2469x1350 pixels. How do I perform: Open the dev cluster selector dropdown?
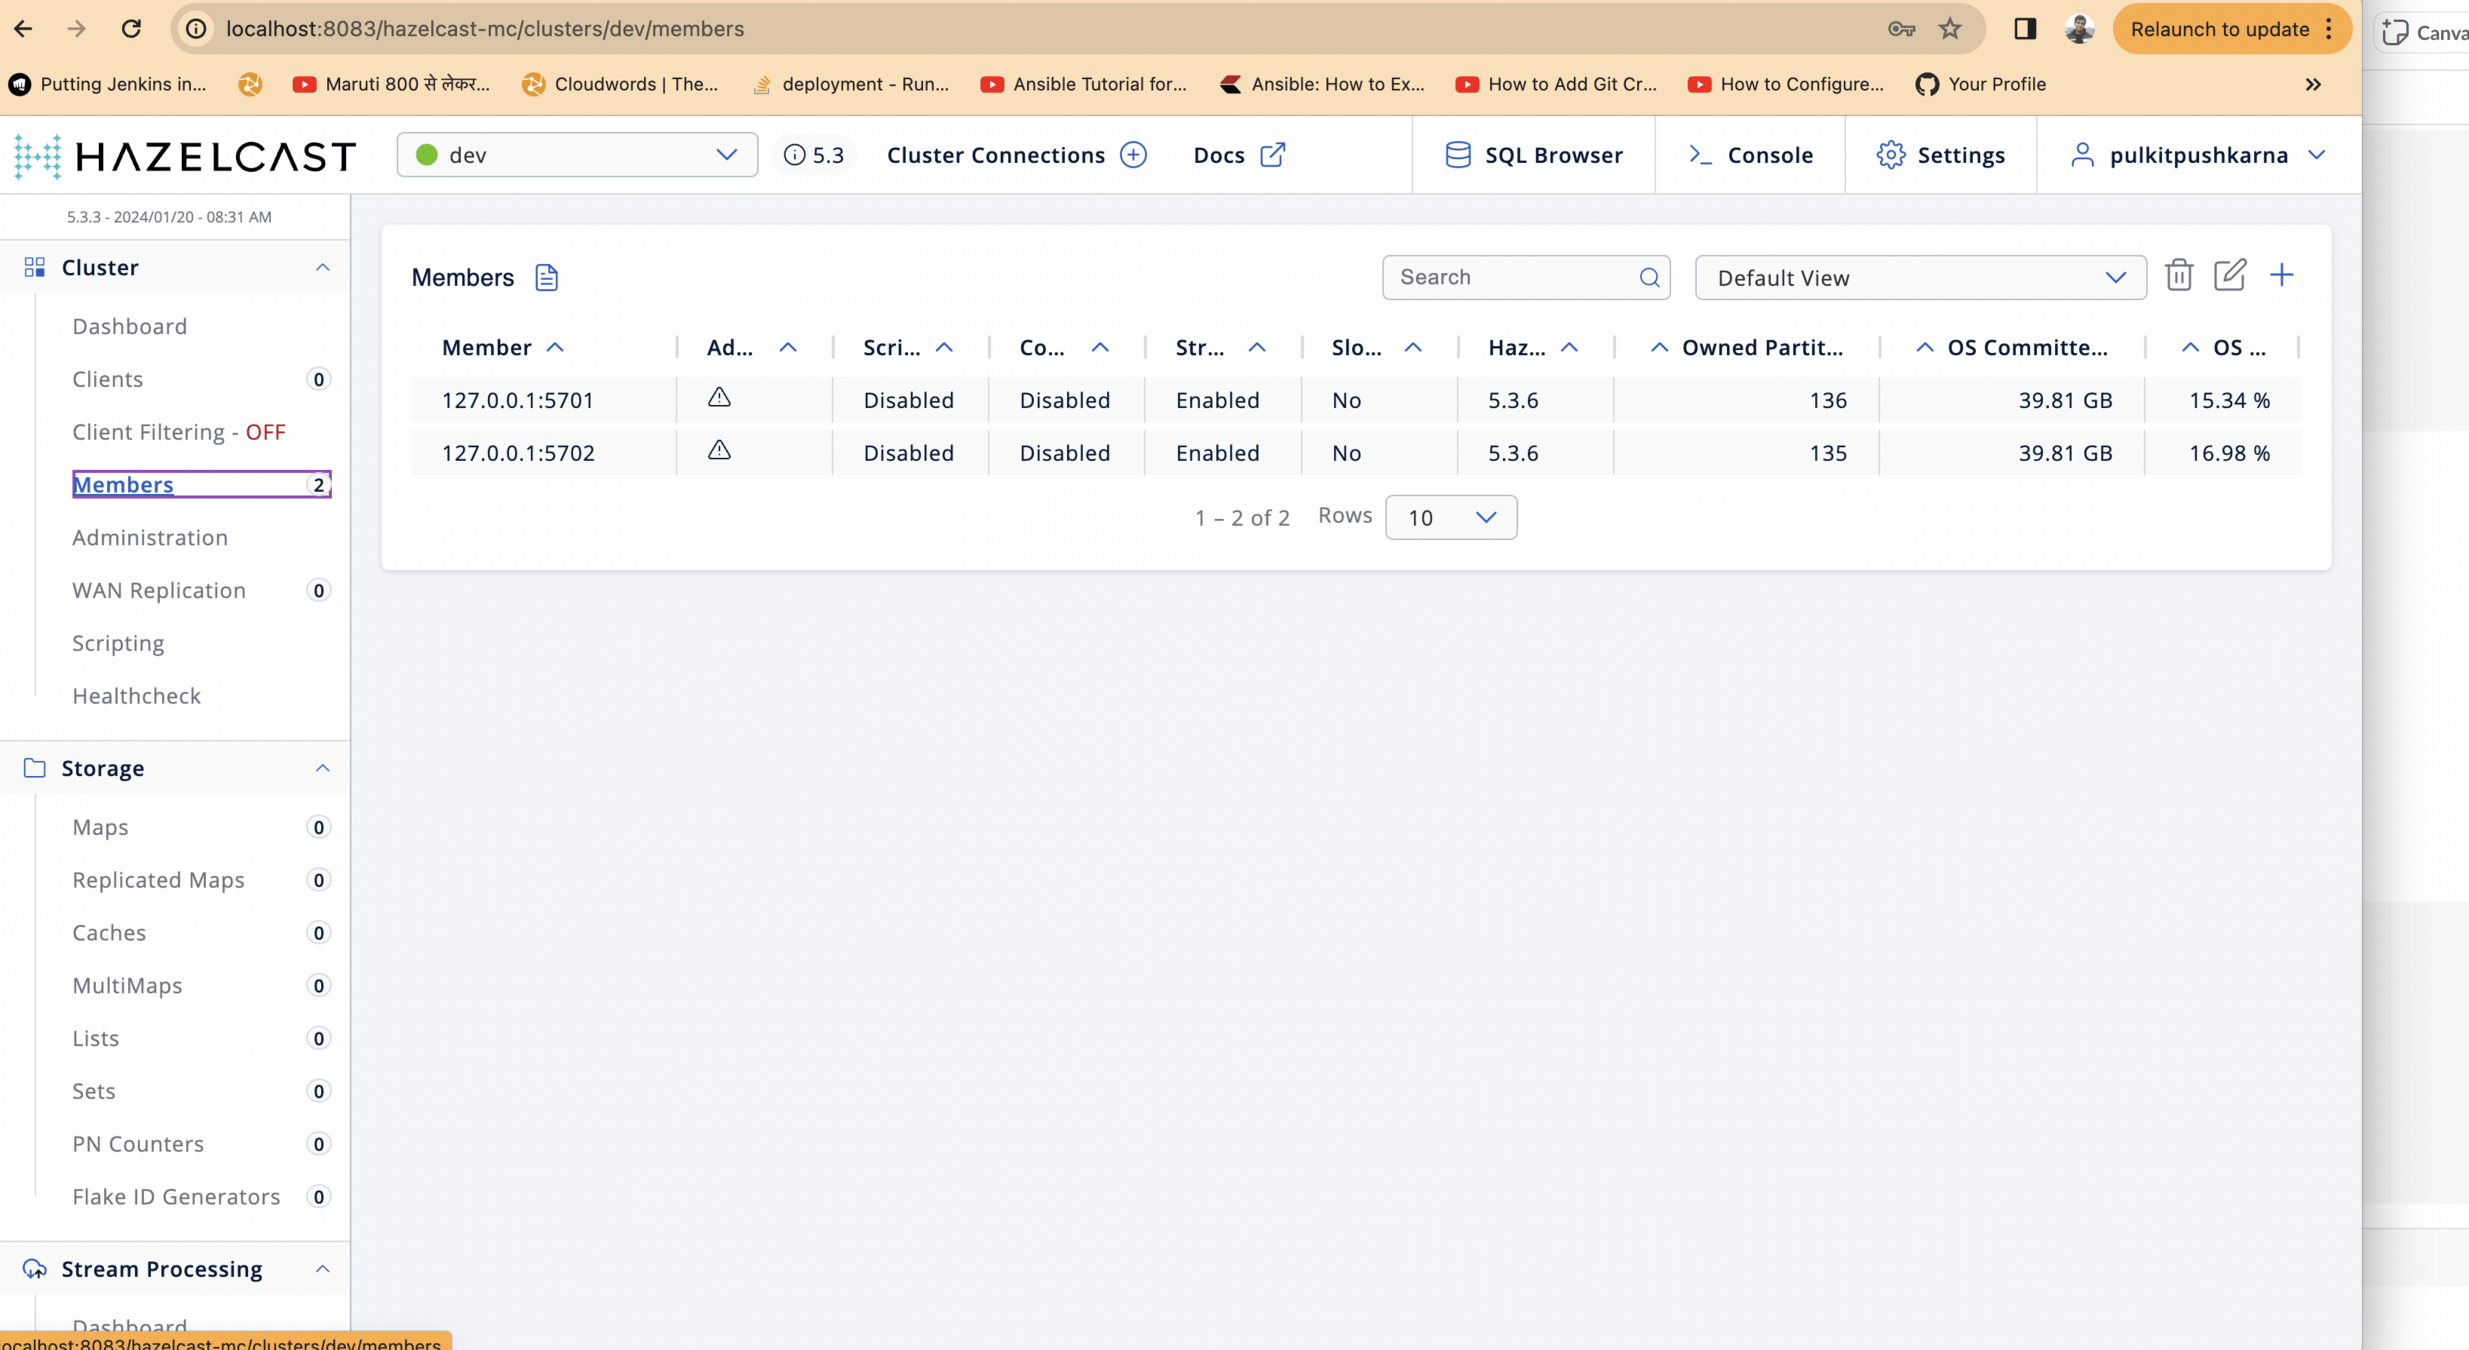576,155
